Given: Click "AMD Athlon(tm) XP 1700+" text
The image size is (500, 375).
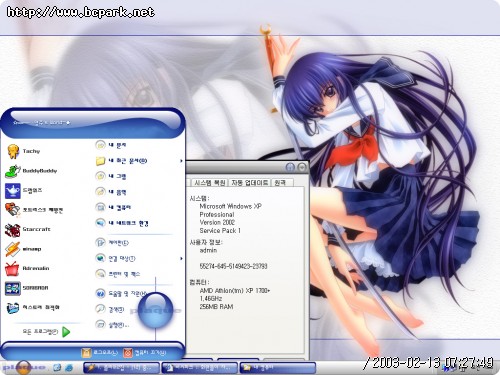Looking at the screenshot, I should pos(235,291).
